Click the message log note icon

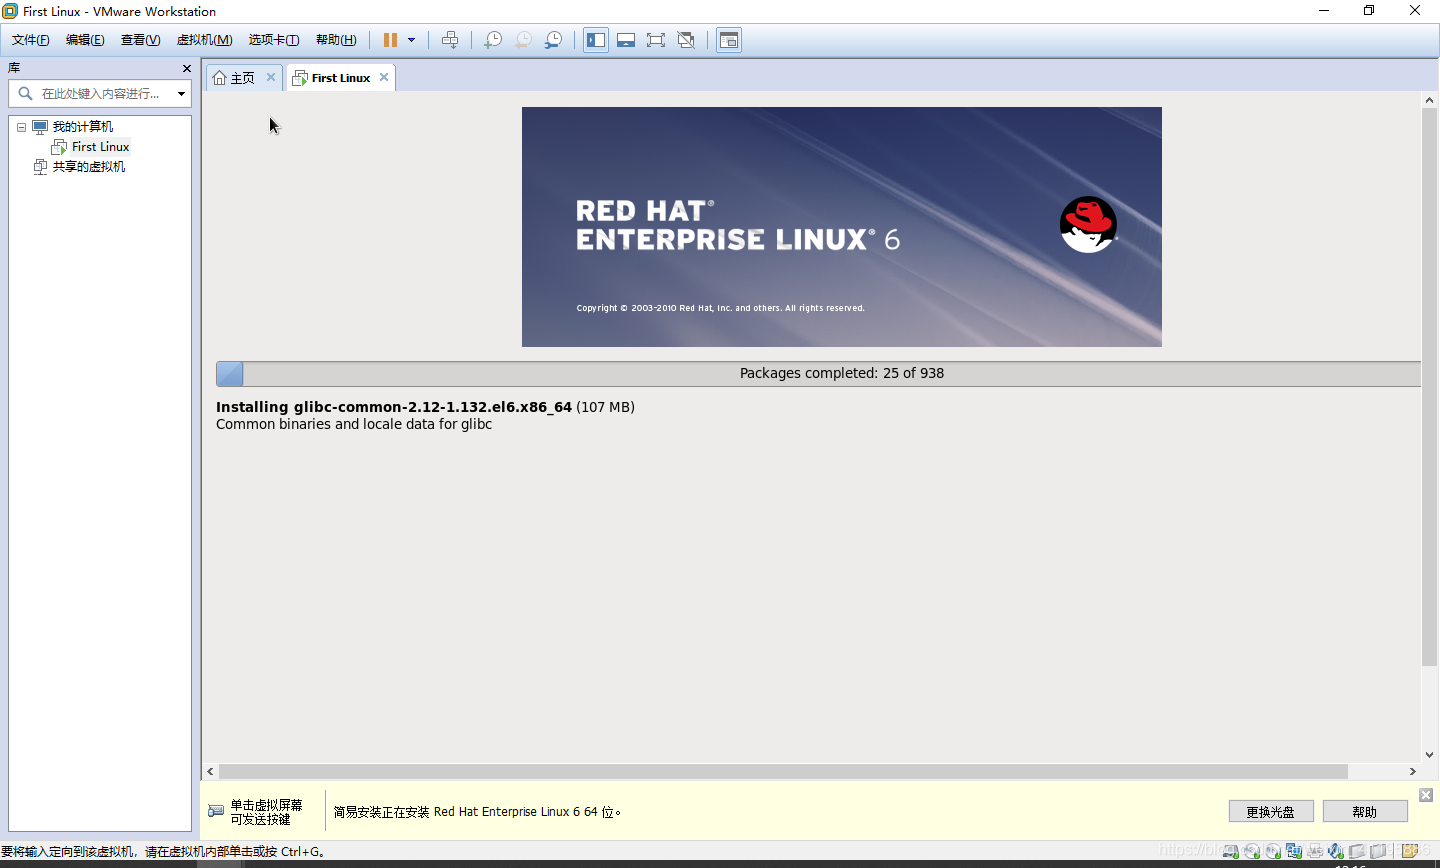[1410, 852]
